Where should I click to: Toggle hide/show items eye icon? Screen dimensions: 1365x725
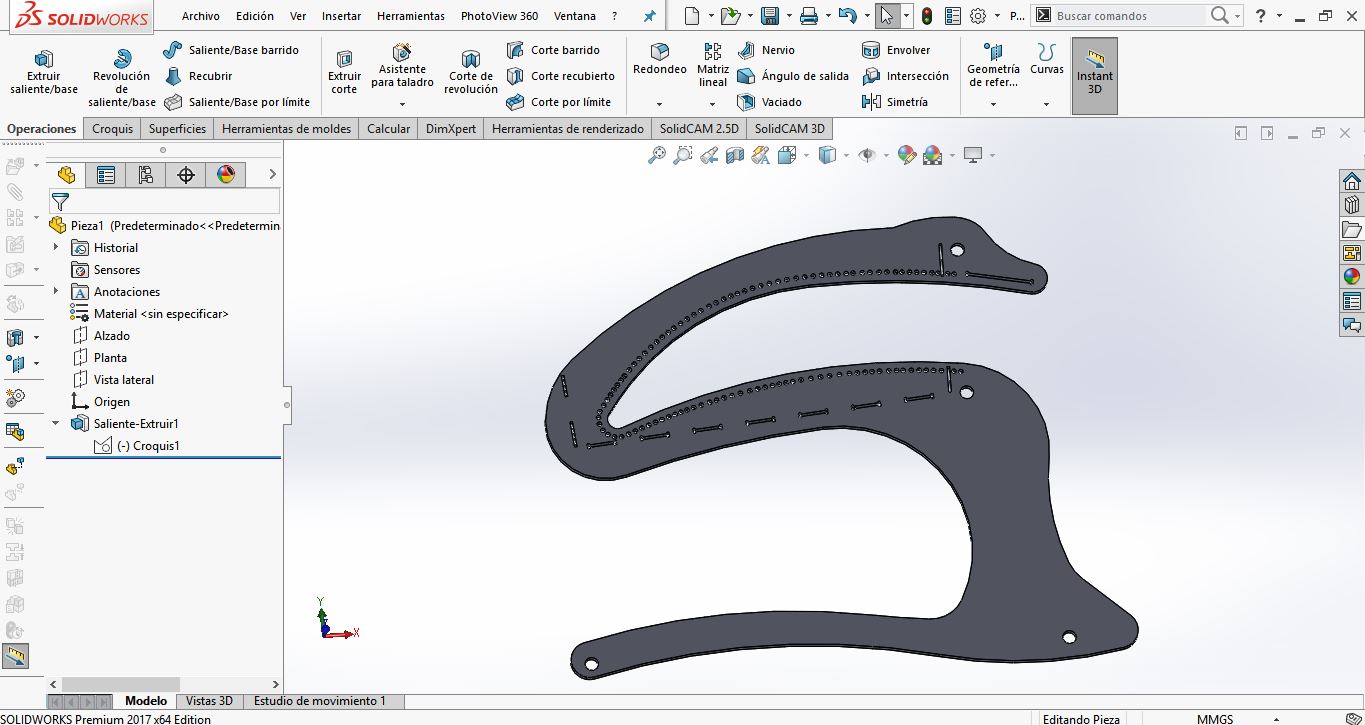867,155
